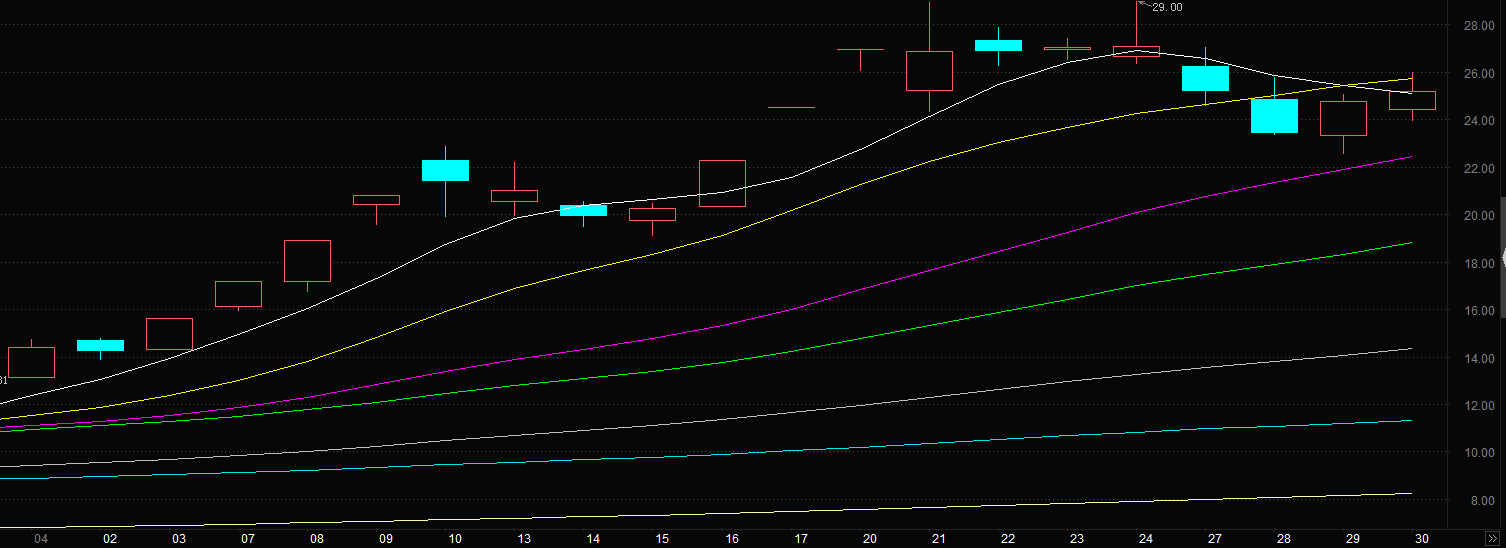The width and height of the screenshot is (1506, 548).
Task: Click the 17 date label on time axis
Action: click(x=801, y=539)
